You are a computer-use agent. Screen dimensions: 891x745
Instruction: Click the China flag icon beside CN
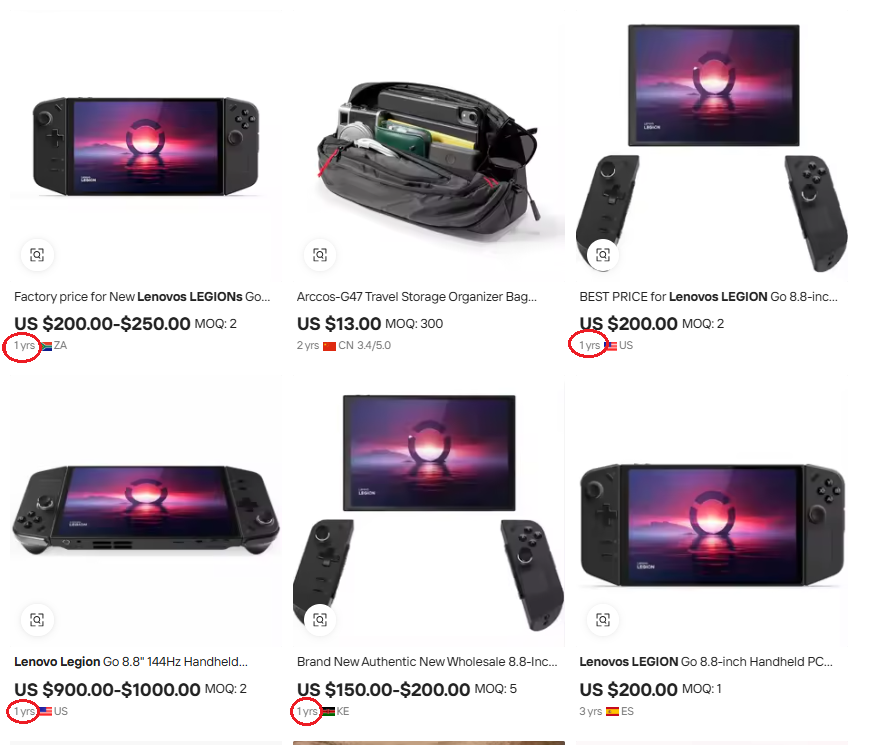(329, 346)
